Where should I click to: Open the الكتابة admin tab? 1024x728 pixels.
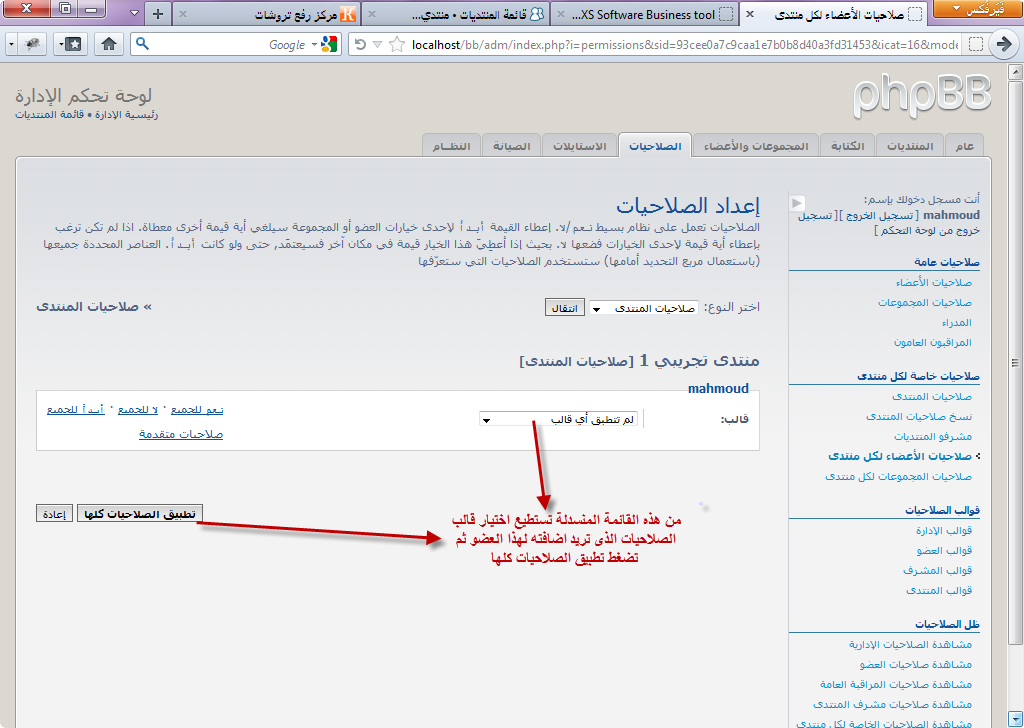847,146
